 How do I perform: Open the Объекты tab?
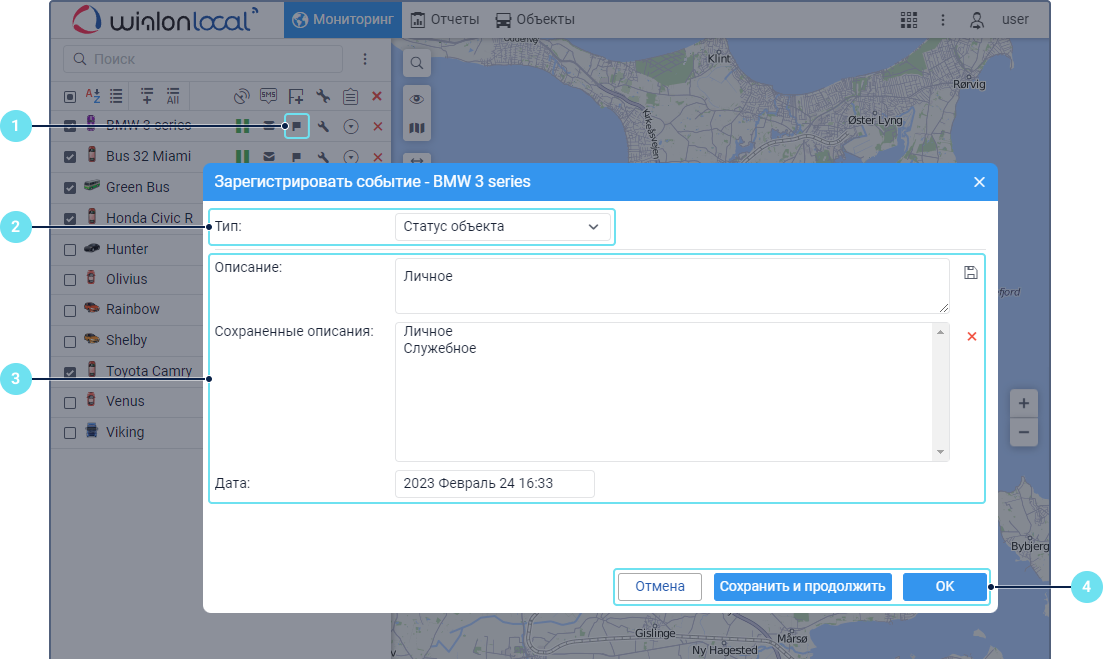(535, 19)
